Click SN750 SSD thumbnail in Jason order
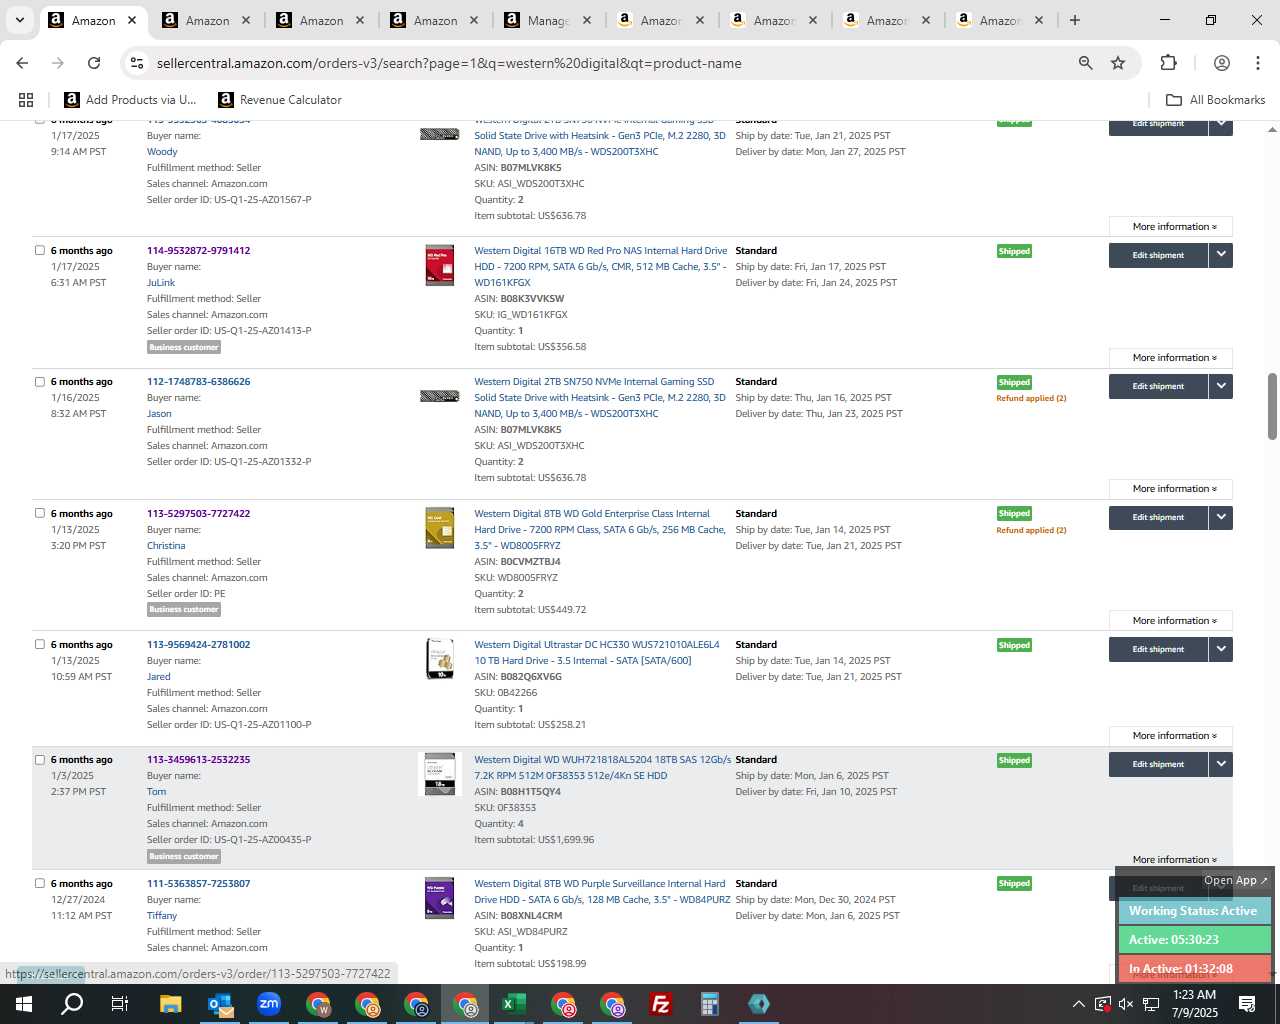Viewport: 1280px width, 1024px height. point(439,396)
